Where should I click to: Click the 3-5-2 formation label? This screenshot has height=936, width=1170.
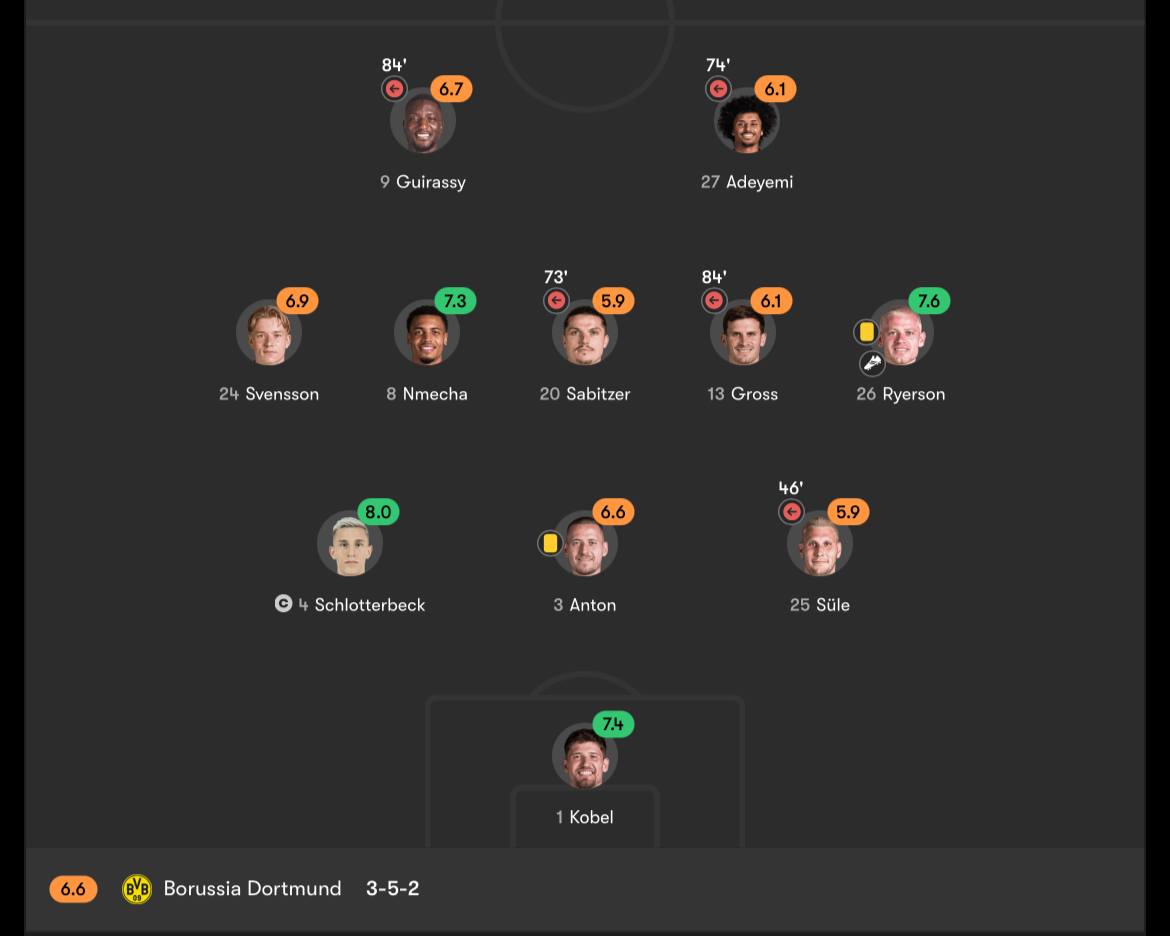392,889
